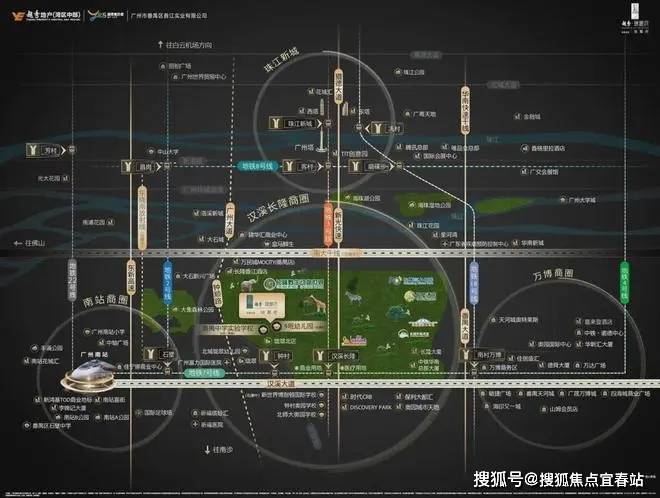This screenshot has width=660, height=498.
Task: Click the elephant illustration near 长隆香江酒店
Action: pyautogui.click(x=249, y=285)
